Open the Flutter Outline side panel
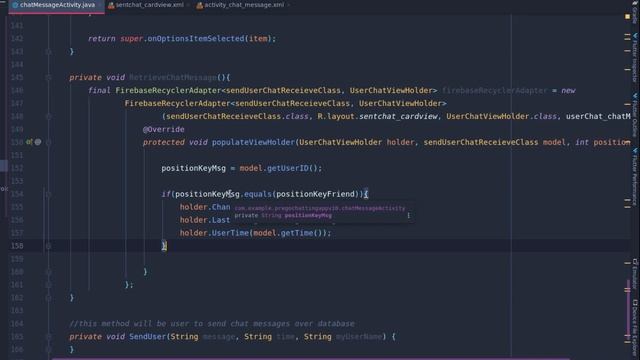 pos(635,114)
